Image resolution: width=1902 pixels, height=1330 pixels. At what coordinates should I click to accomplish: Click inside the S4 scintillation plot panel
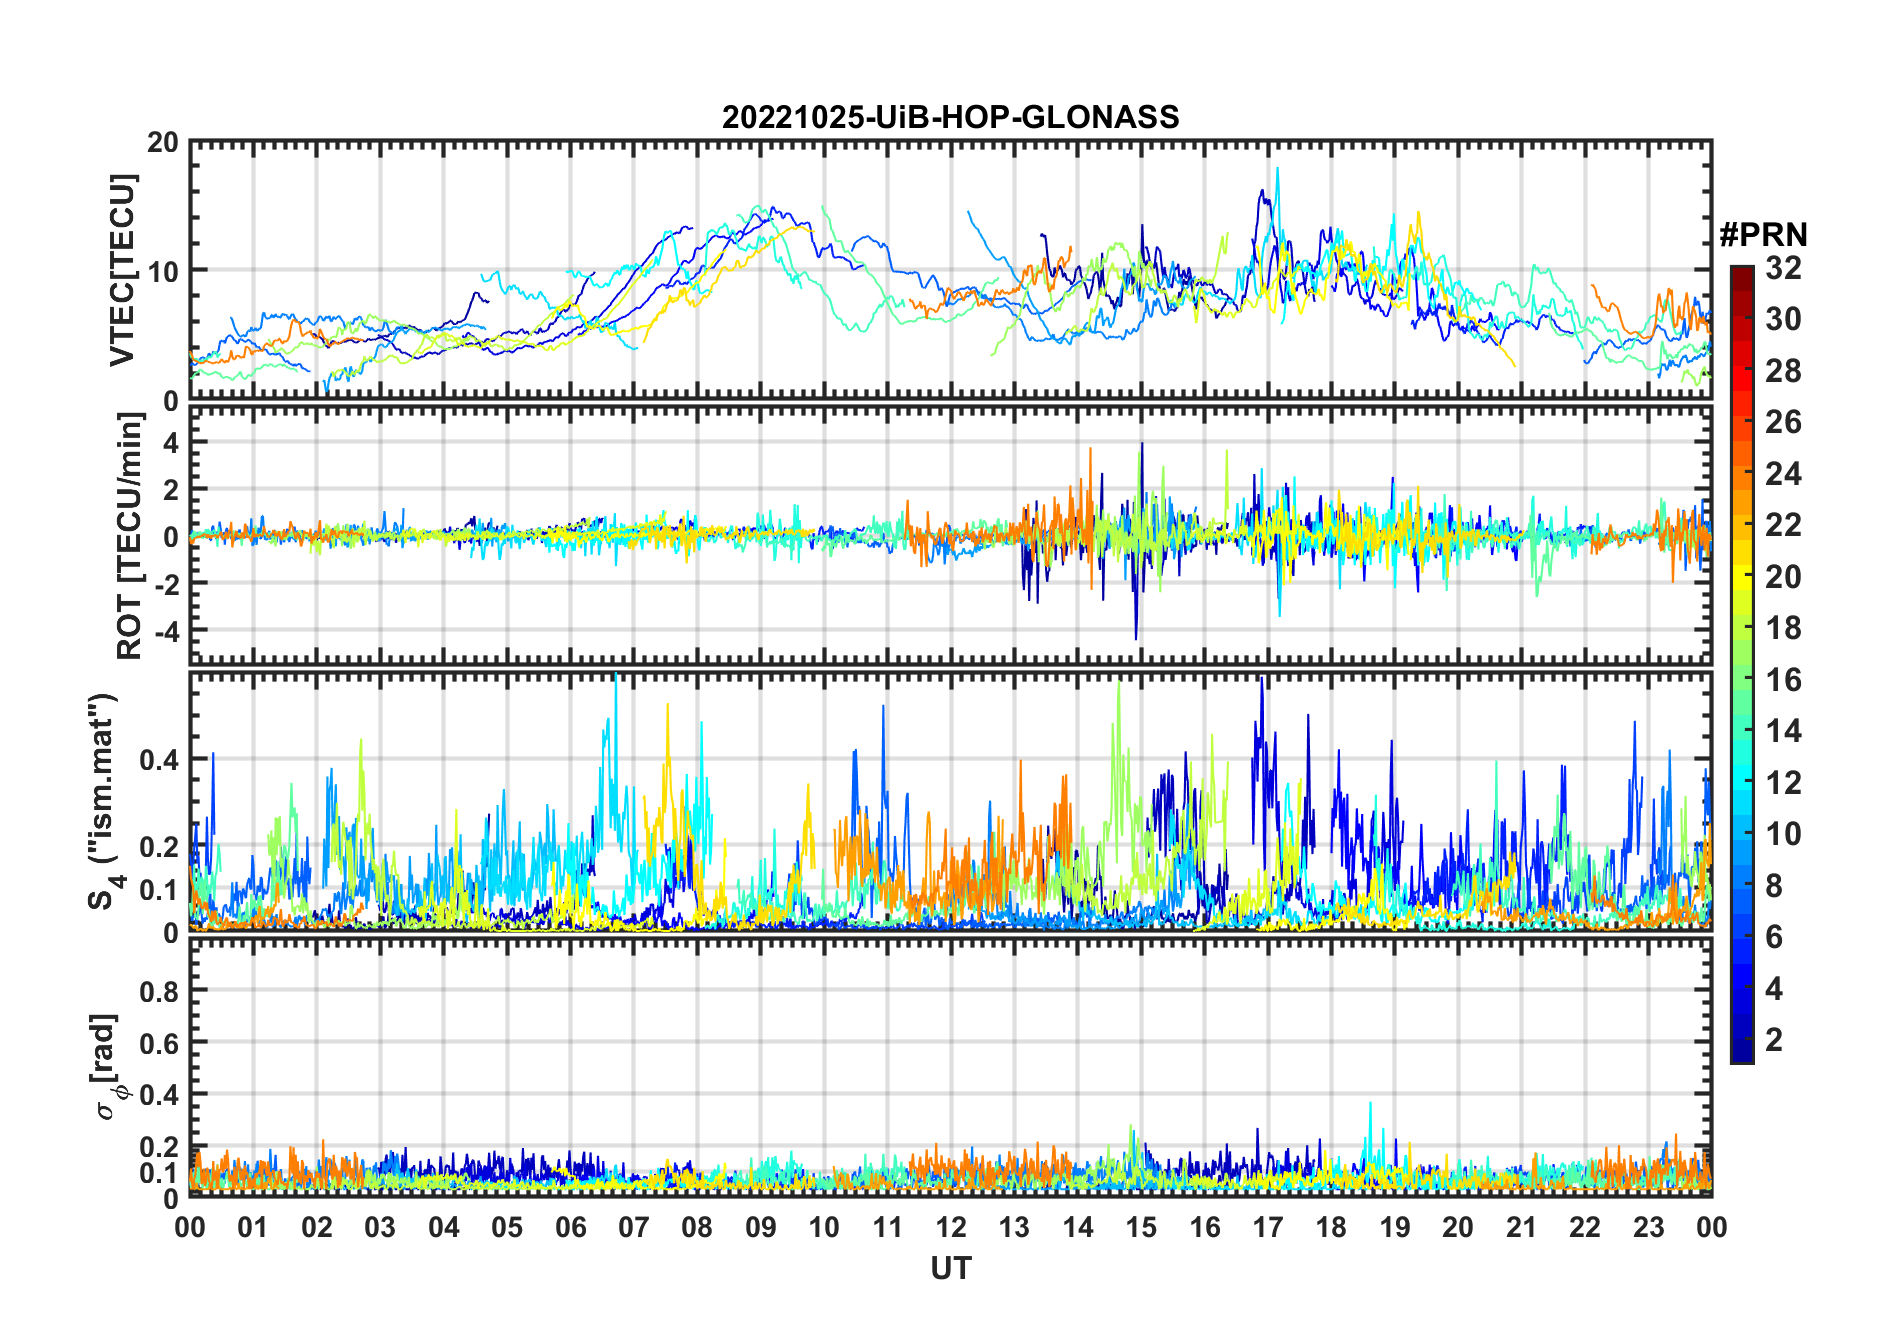pos(951,801)
